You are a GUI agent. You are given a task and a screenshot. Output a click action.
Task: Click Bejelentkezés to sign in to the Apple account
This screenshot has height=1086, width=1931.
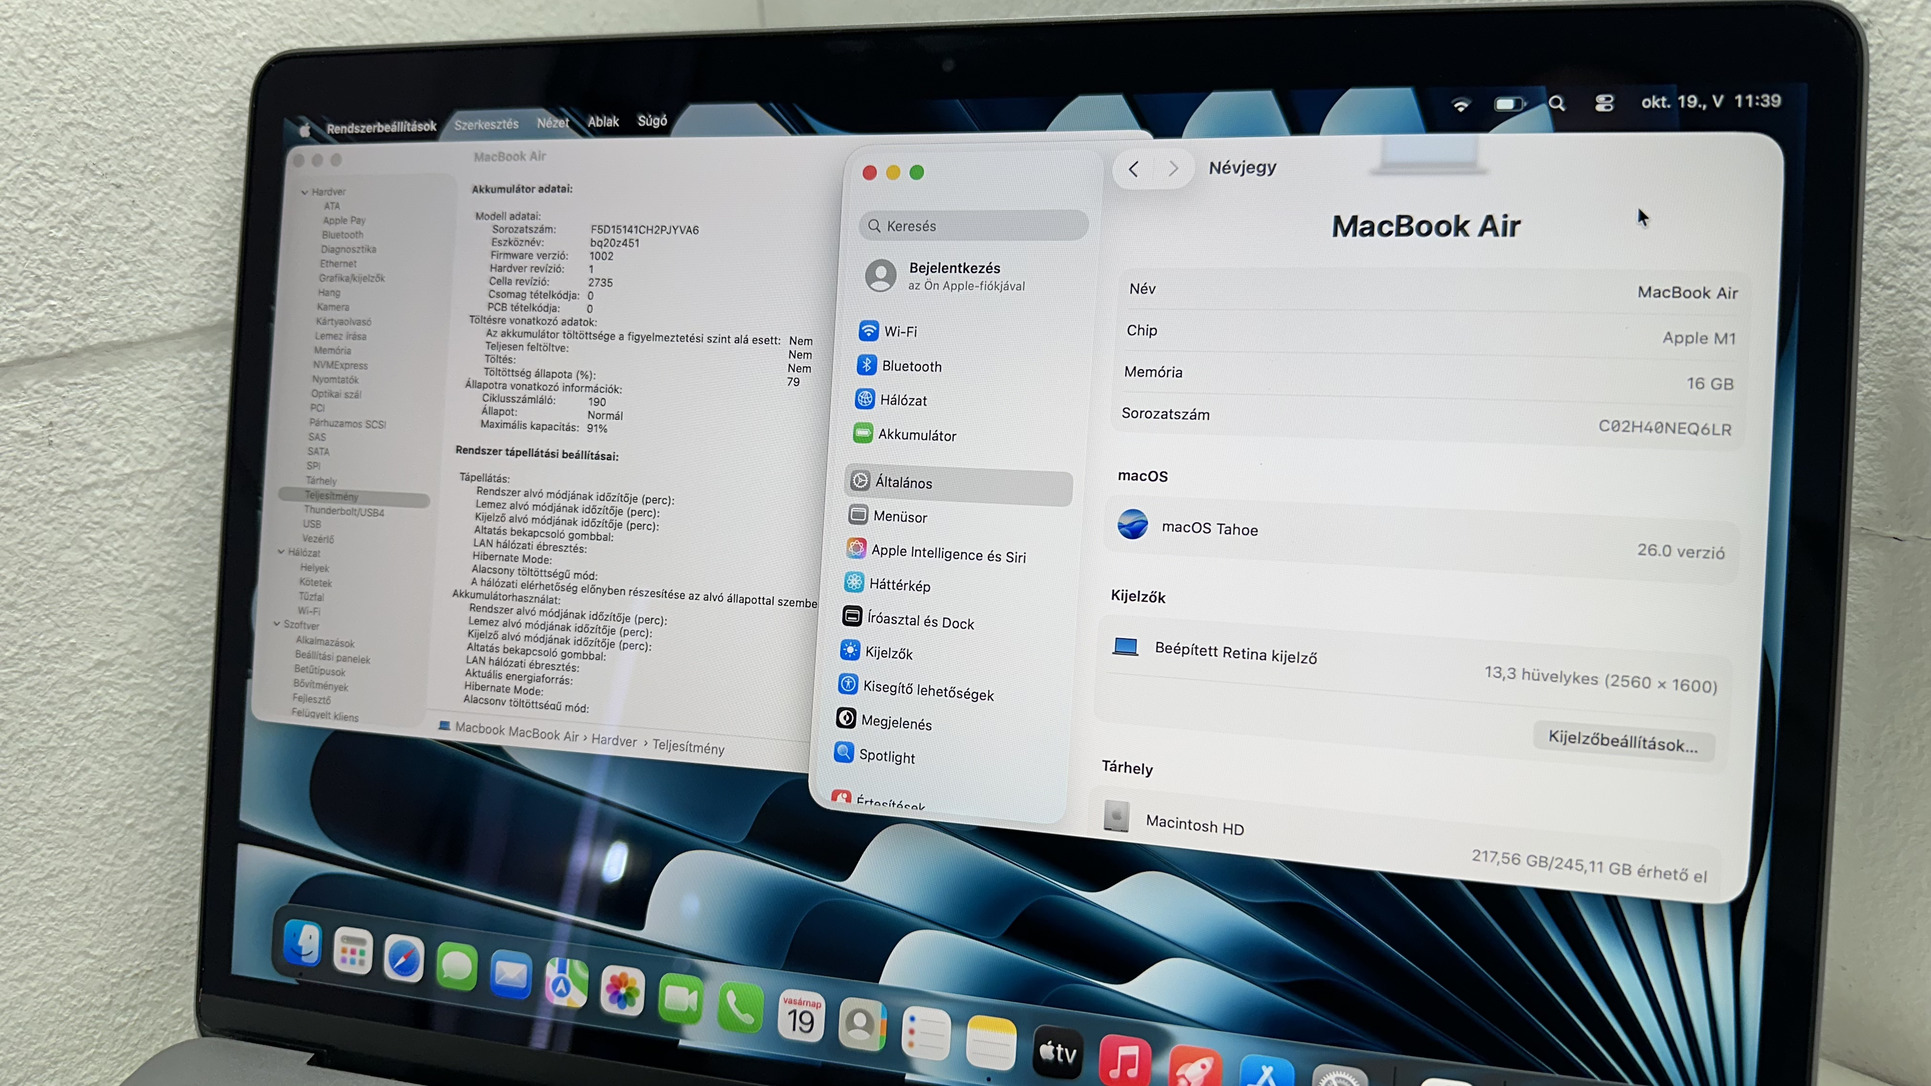954,268
